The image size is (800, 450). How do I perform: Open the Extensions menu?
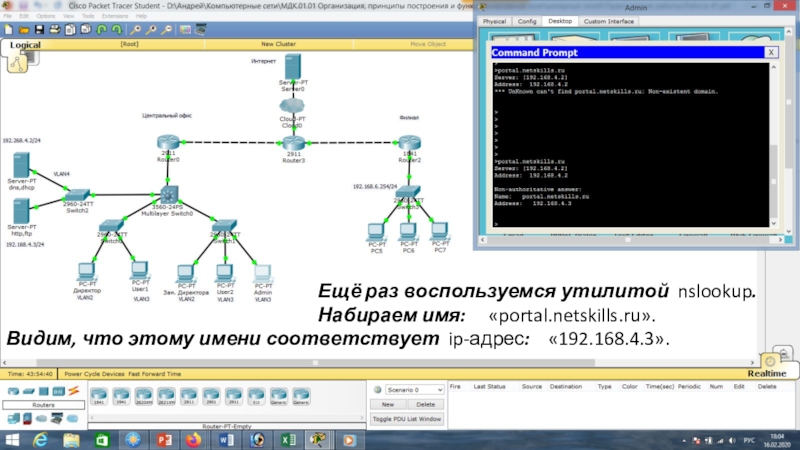click(x=115, y=16)
